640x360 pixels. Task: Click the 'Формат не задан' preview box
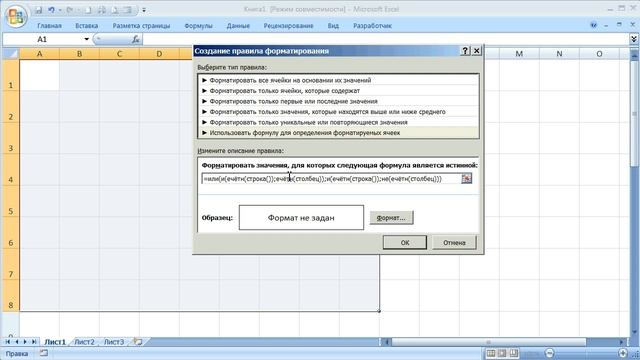(x=301, y=218)
